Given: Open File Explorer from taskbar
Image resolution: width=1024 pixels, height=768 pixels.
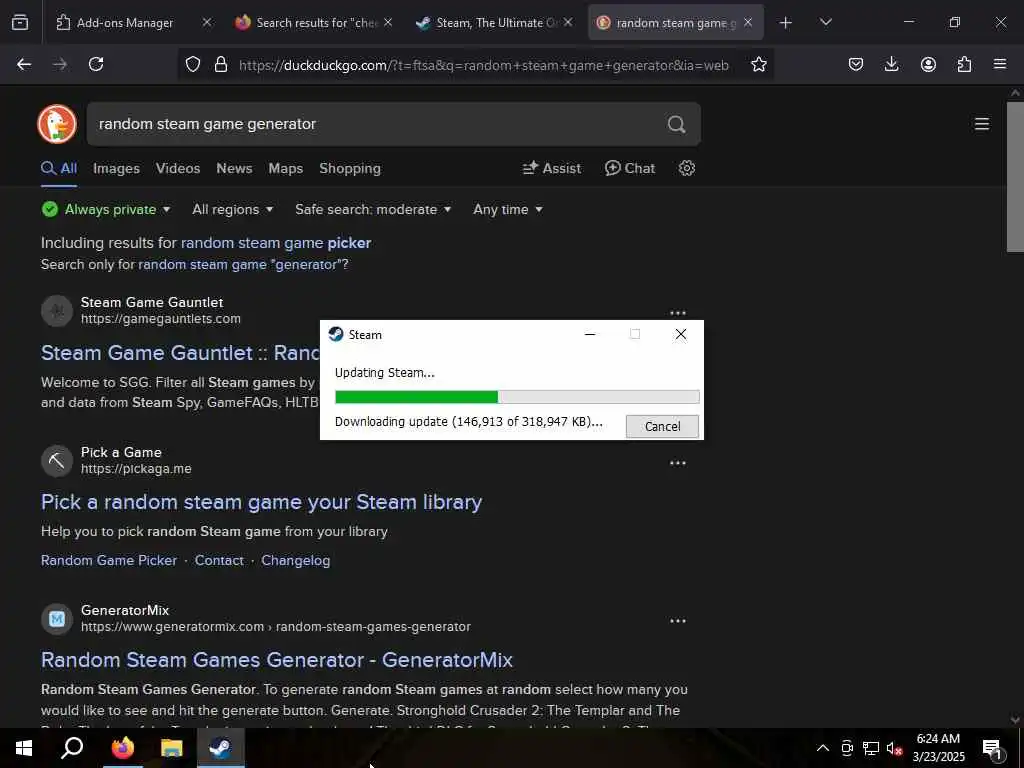Looking at the screenshot, I should pyautogui.click(x=172, y=748).
